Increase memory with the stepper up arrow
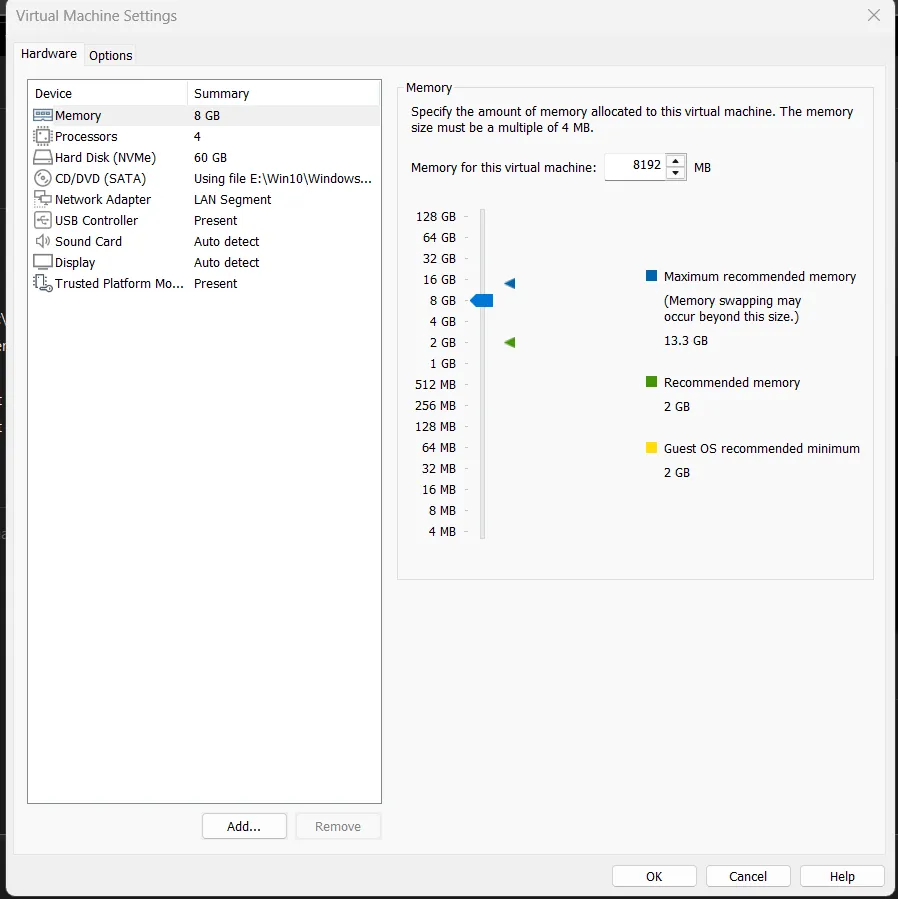This screenshot has width=898, height=899. [x=676, y=161]
